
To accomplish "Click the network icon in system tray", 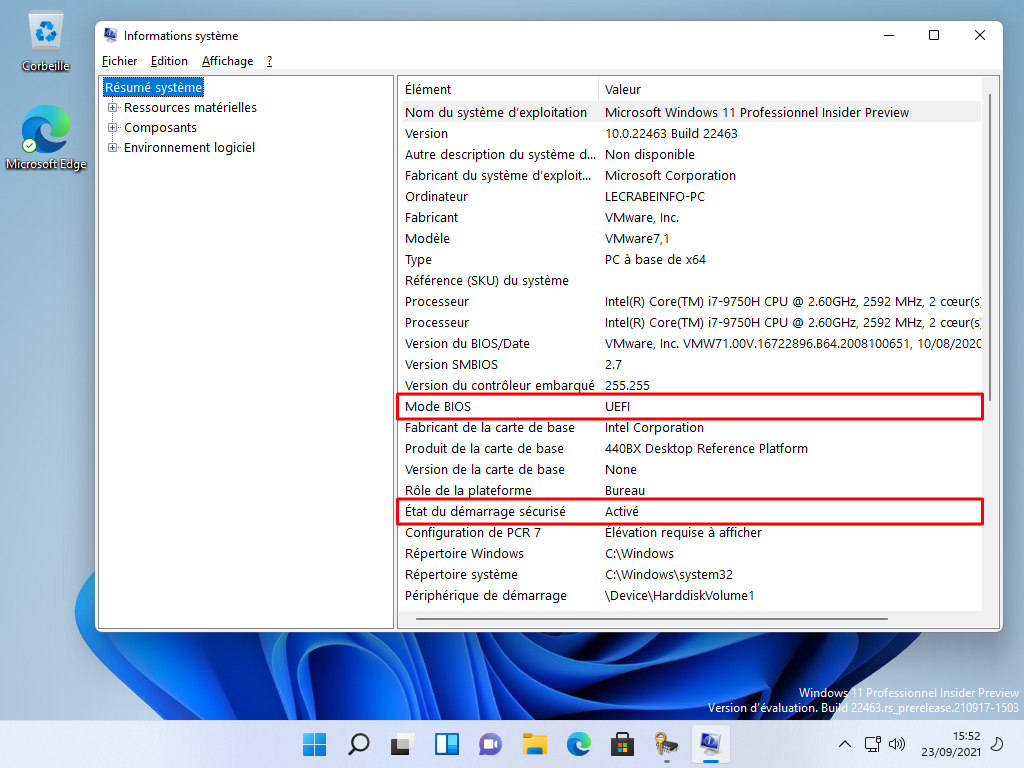I will (872, 744).
